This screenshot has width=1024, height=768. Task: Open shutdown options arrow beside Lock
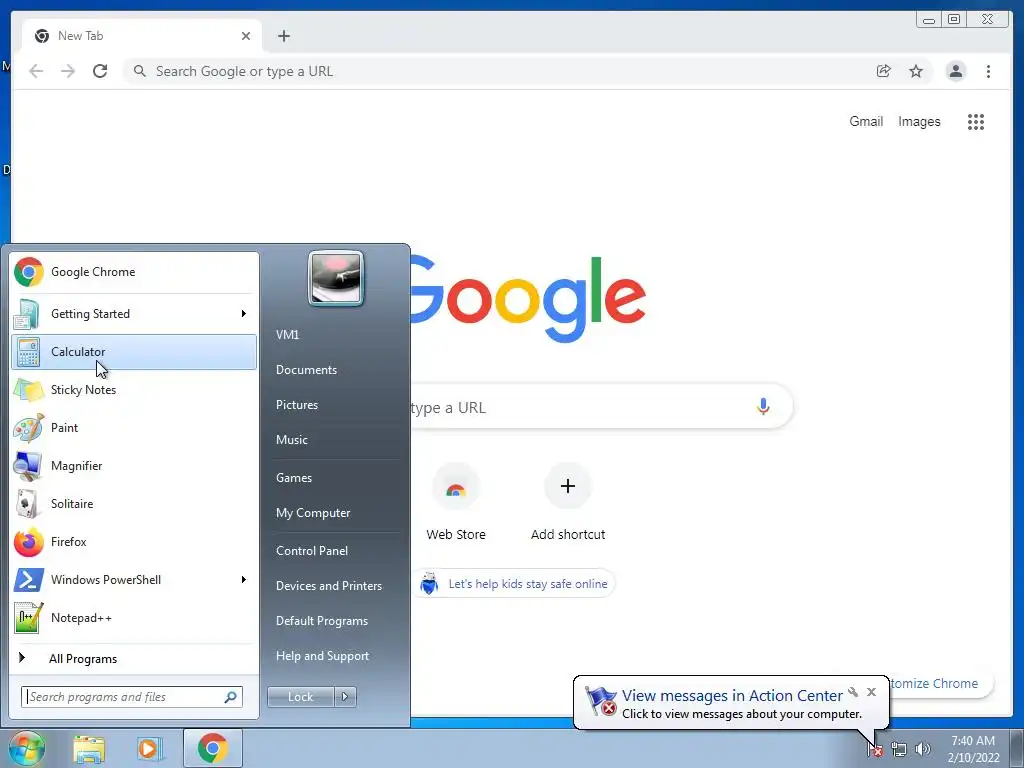(x=345, y=697)
